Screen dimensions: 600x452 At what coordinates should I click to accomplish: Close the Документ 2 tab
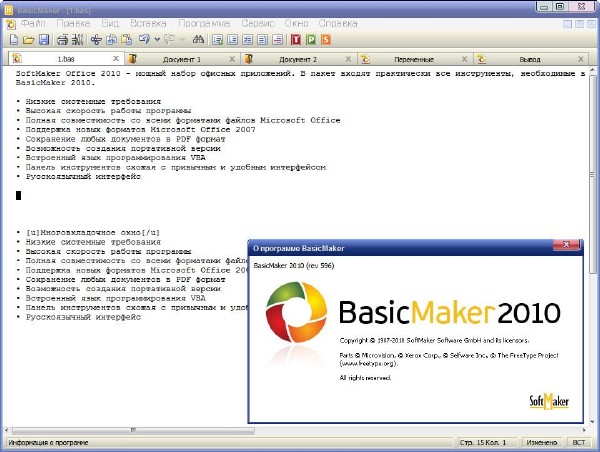tap(349, 60)
